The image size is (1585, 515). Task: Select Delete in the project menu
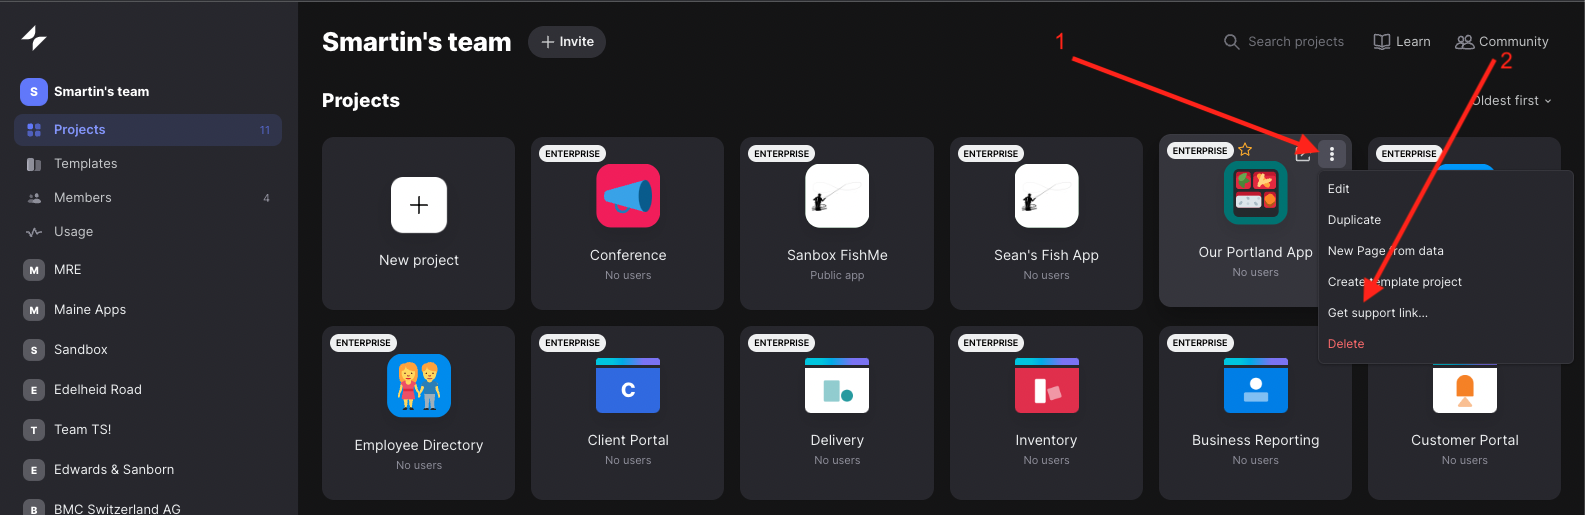point(1345,344)
